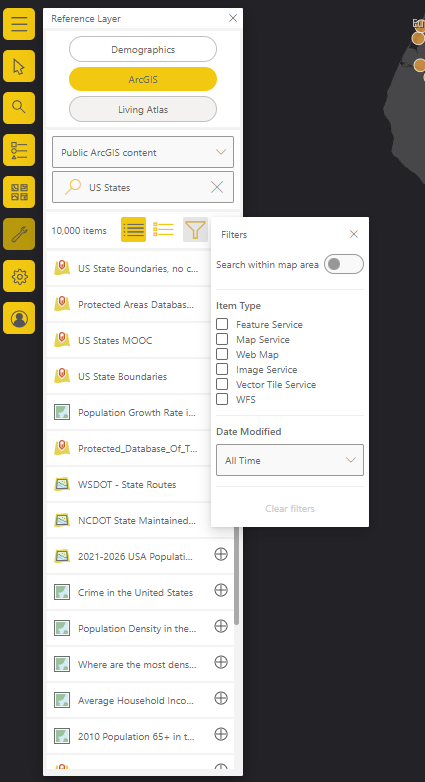
Task: Open the All Time date modified dropdown
Action: pos(290,460)
